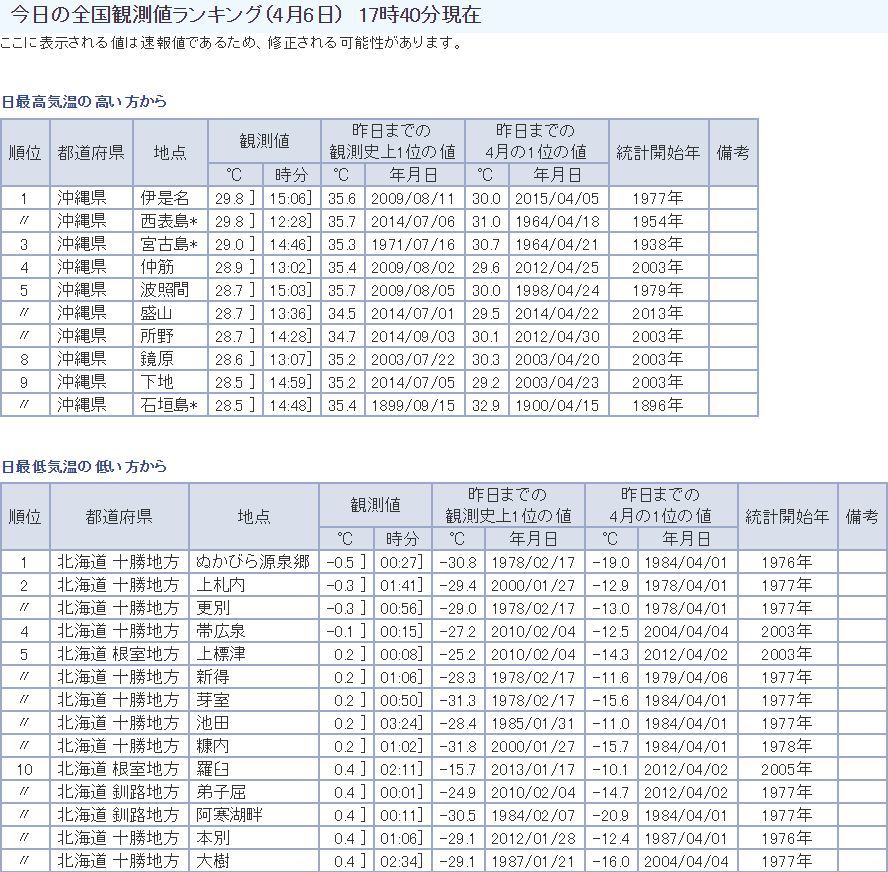The image size is (888, 872).
Task: Select the 弟子屈 observation point
Action: 221,792
